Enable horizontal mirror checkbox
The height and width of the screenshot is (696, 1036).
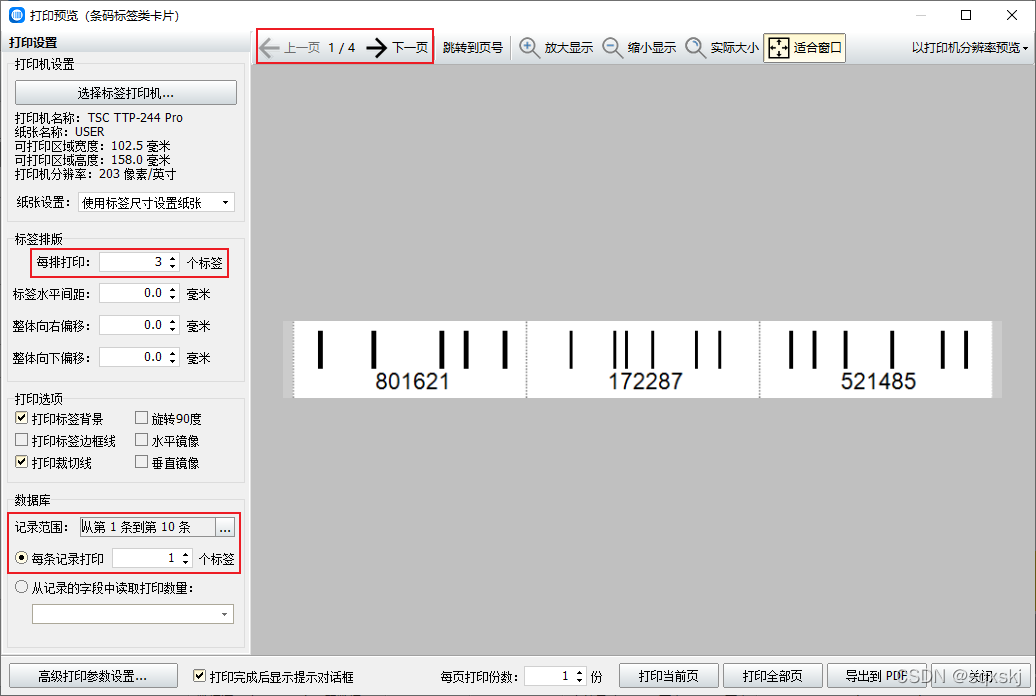(x=141, y=440)
